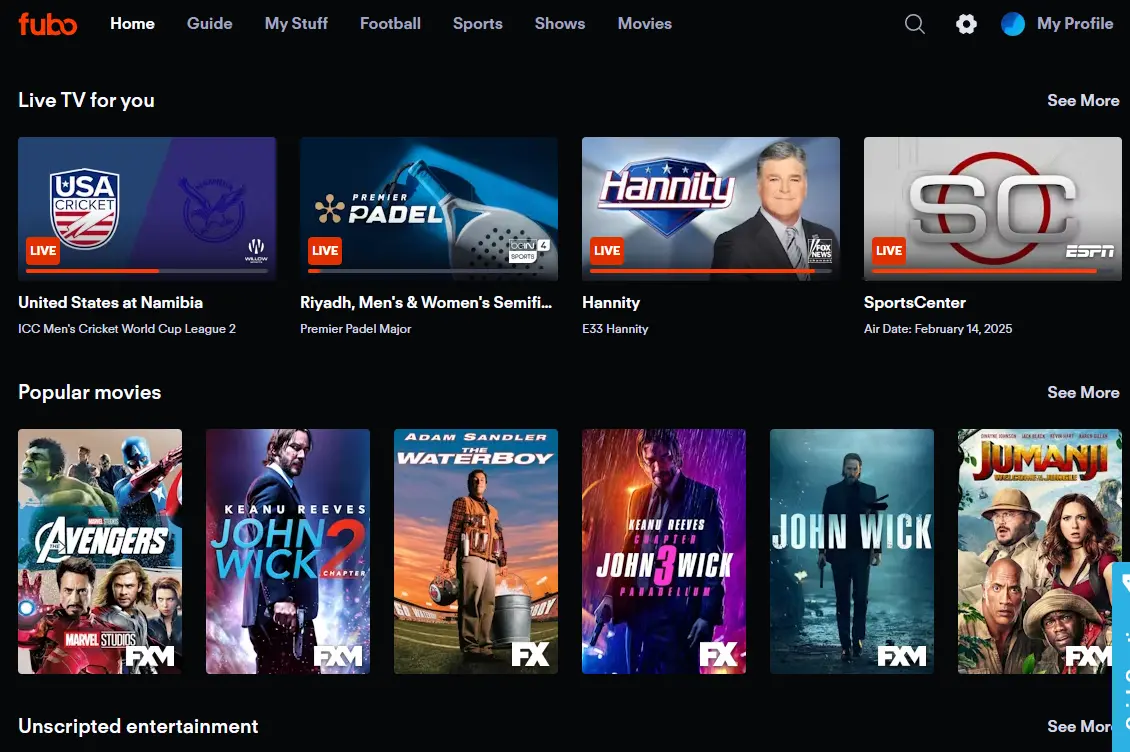Viewport: 1130px width, 752px height.
Task: Switch to Movies tab
Action: (644, 24)
